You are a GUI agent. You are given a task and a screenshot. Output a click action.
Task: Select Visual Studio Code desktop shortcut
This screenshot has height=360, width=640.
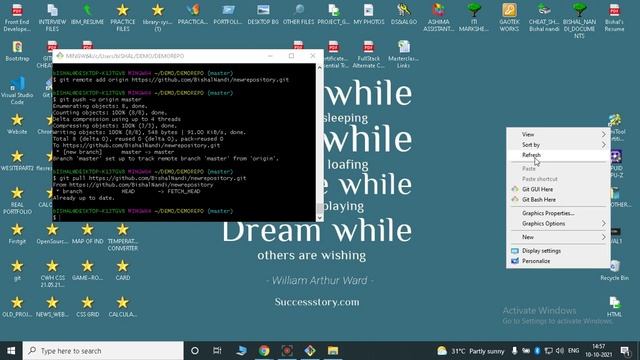(17, 91)
